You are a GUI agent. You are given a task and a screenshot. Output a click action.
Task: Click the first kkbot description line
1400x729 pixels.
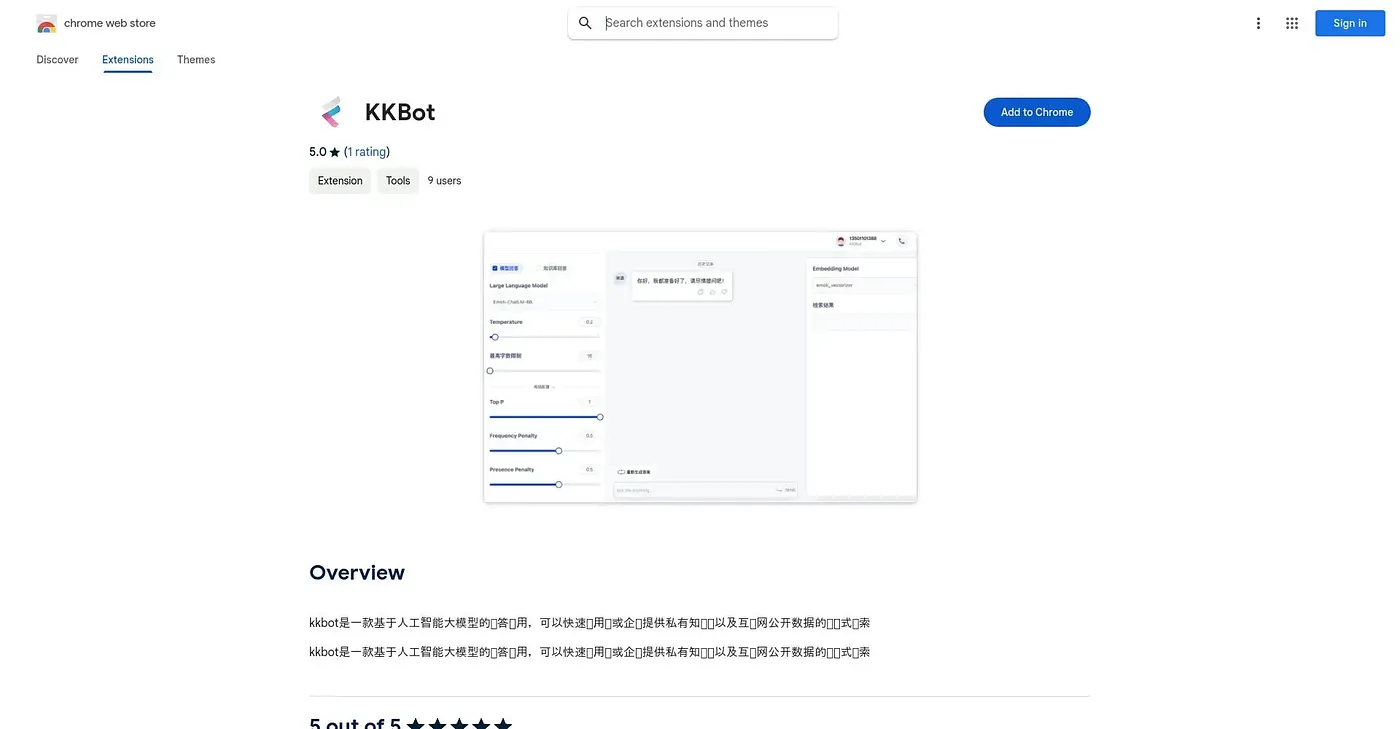(x=590, y=623)
